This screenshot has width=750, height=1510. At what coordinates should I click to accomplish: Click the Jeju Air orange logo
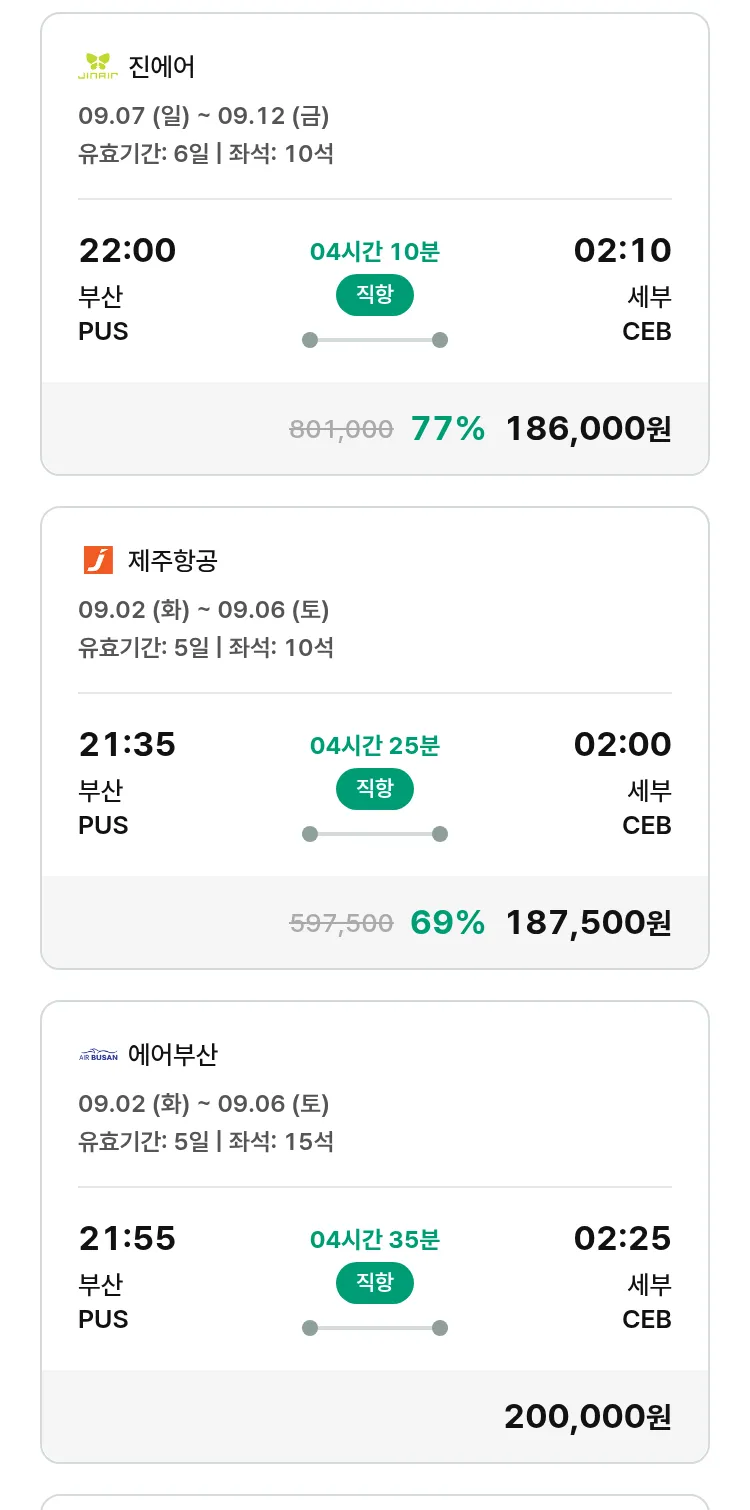98,560
